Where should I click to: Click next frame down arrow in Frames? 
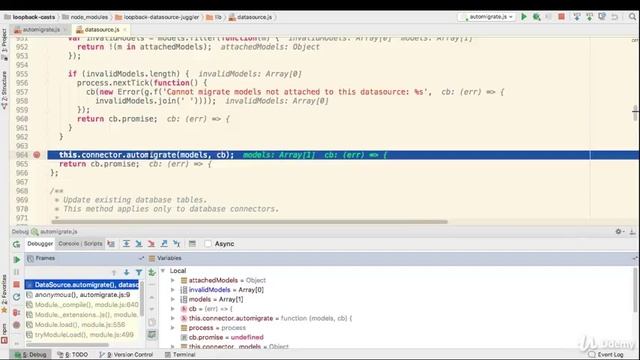coord(127,272)
